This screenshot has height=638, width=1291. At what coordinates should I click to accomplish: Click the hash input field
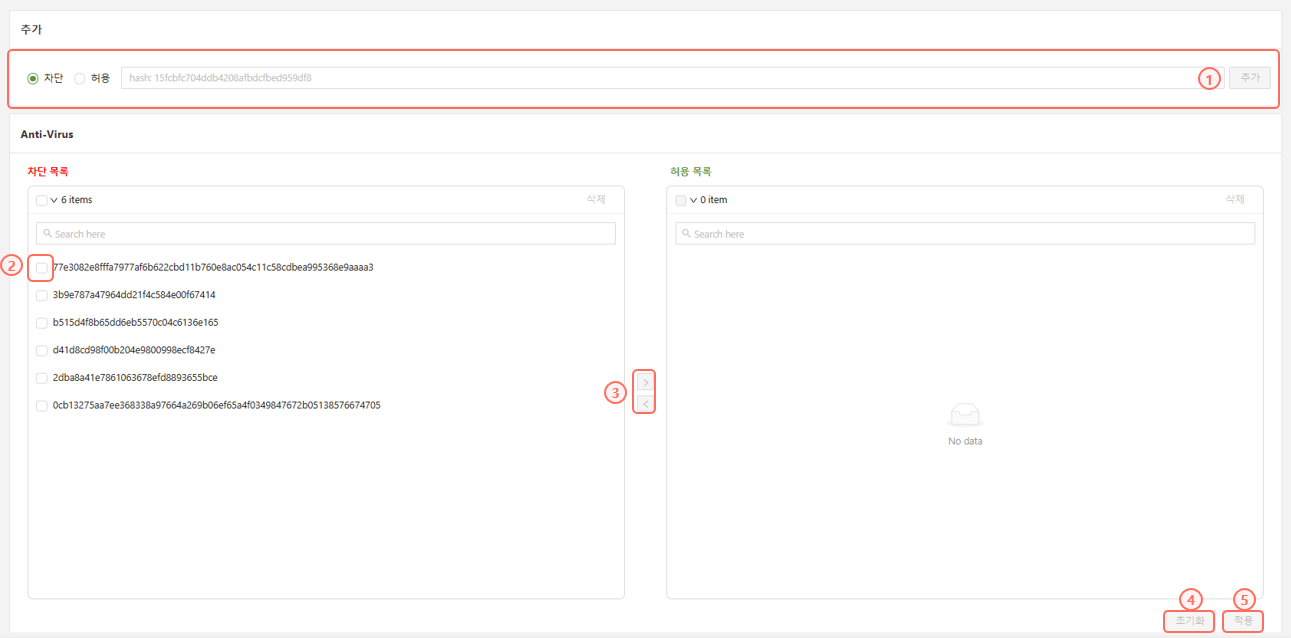(658, 78)
